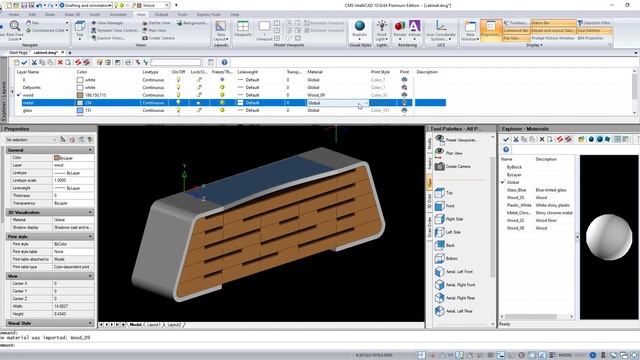This screenshot has height=360, width=640.
Task: Click the layer search input field
Action: (x=176, y=62)
